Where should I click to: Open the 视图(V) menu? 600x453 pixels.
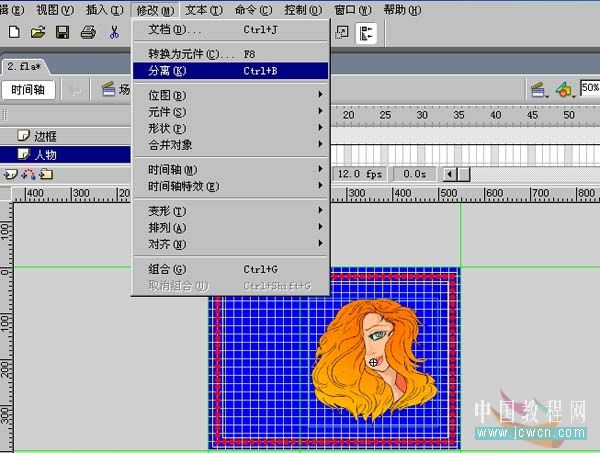(55, 10)
